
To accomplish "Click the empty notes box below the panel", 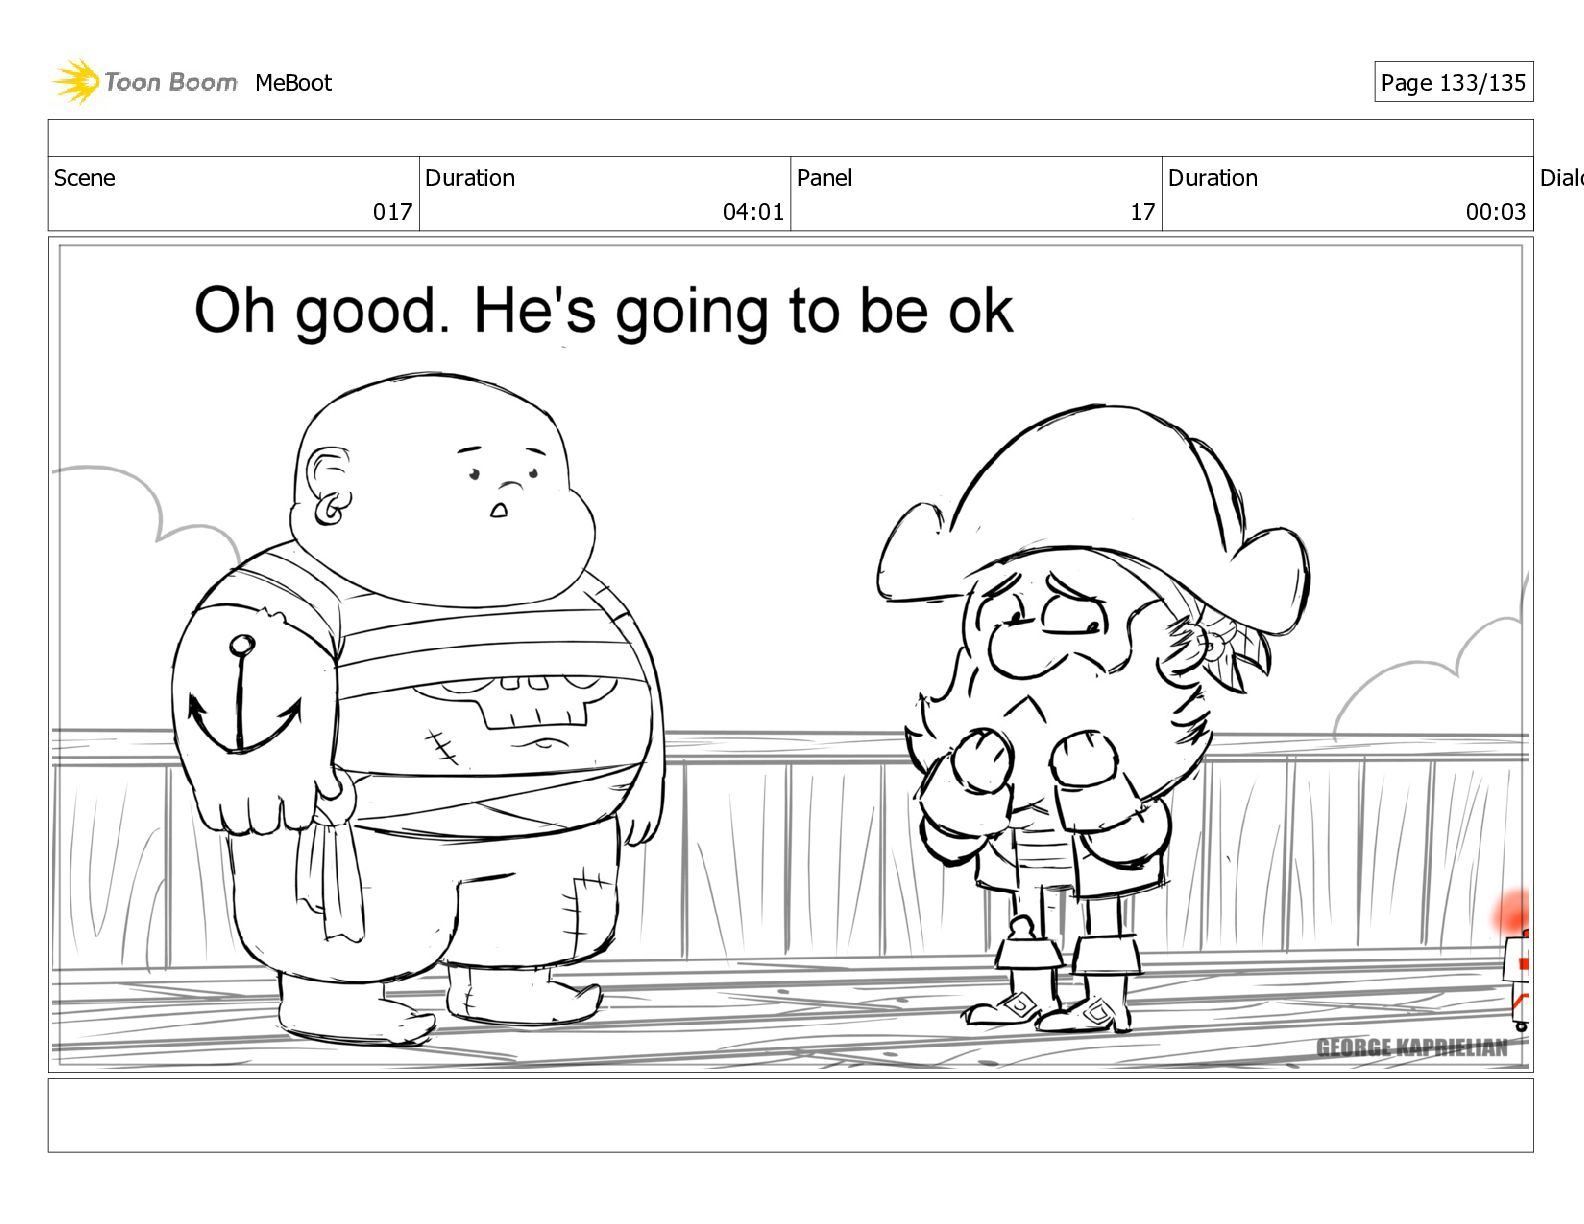I will click(790, 1115).
